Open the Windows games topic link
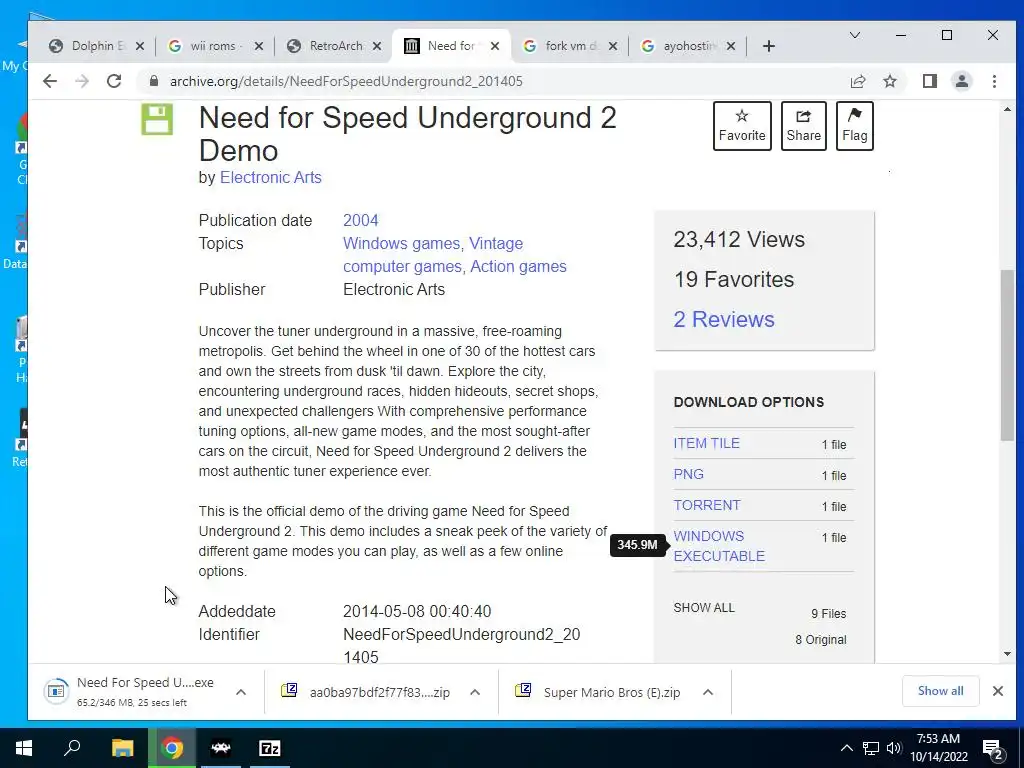 click(403, 243)
